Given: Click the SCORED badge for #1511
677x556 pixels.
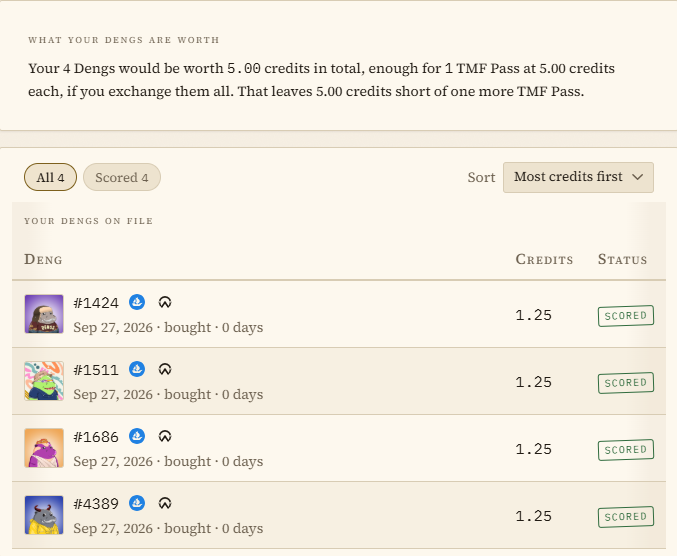Looking at the screenshot, I should tap(626, 382).
